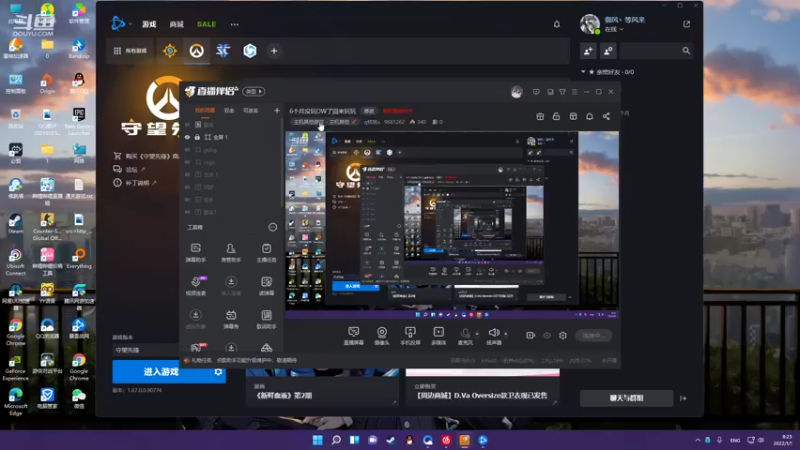Add a 摄像头 camera source
This screenshot has height=450, width=800.
click(382, 336)
